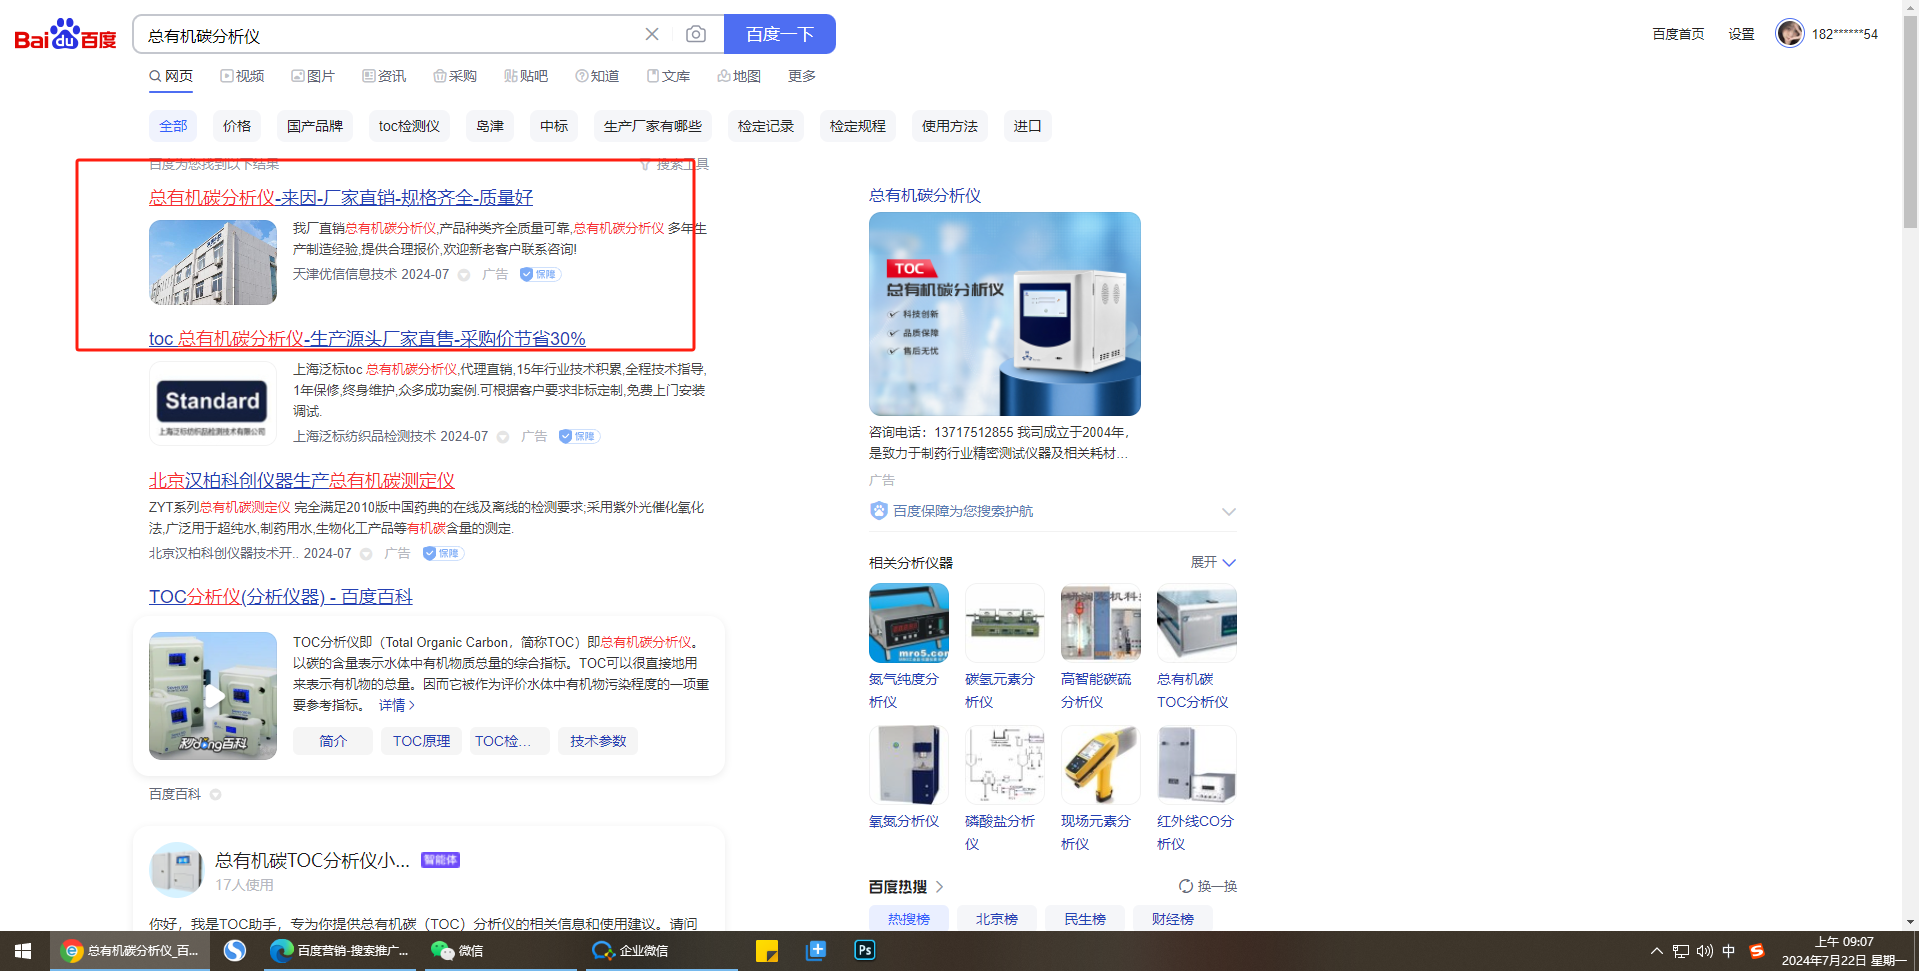The width and height of the screenshot is (1919, 971).
Task: Click the TOC原理 button in the 百科 card
Action: (421, 741)
